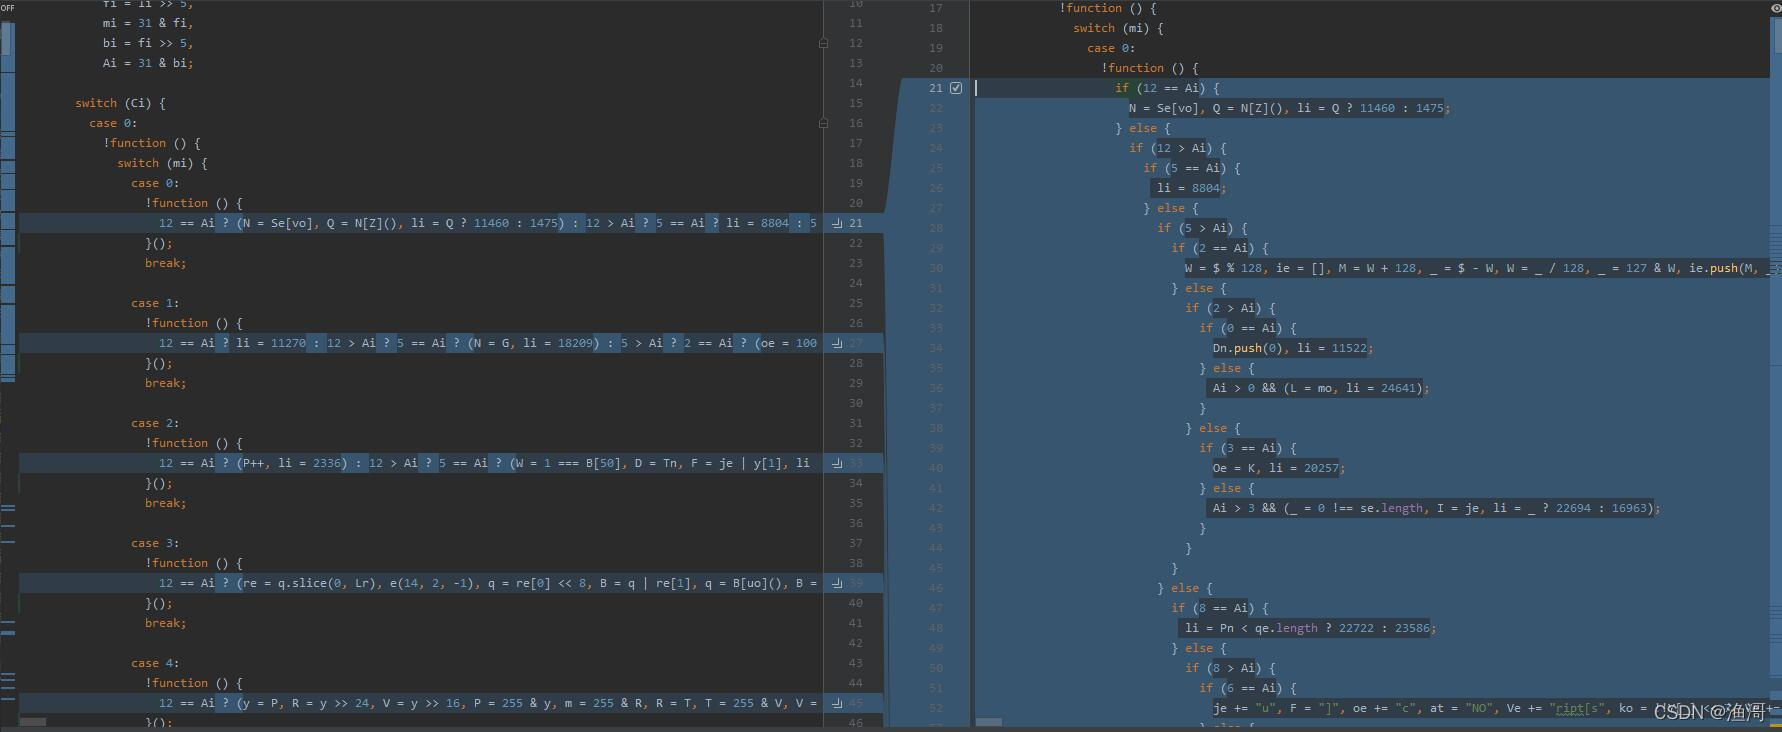The image size is (1782, 732).
Task: Click 'if (12 == Ai) {' in the right pane
Action: (1167, 88)
